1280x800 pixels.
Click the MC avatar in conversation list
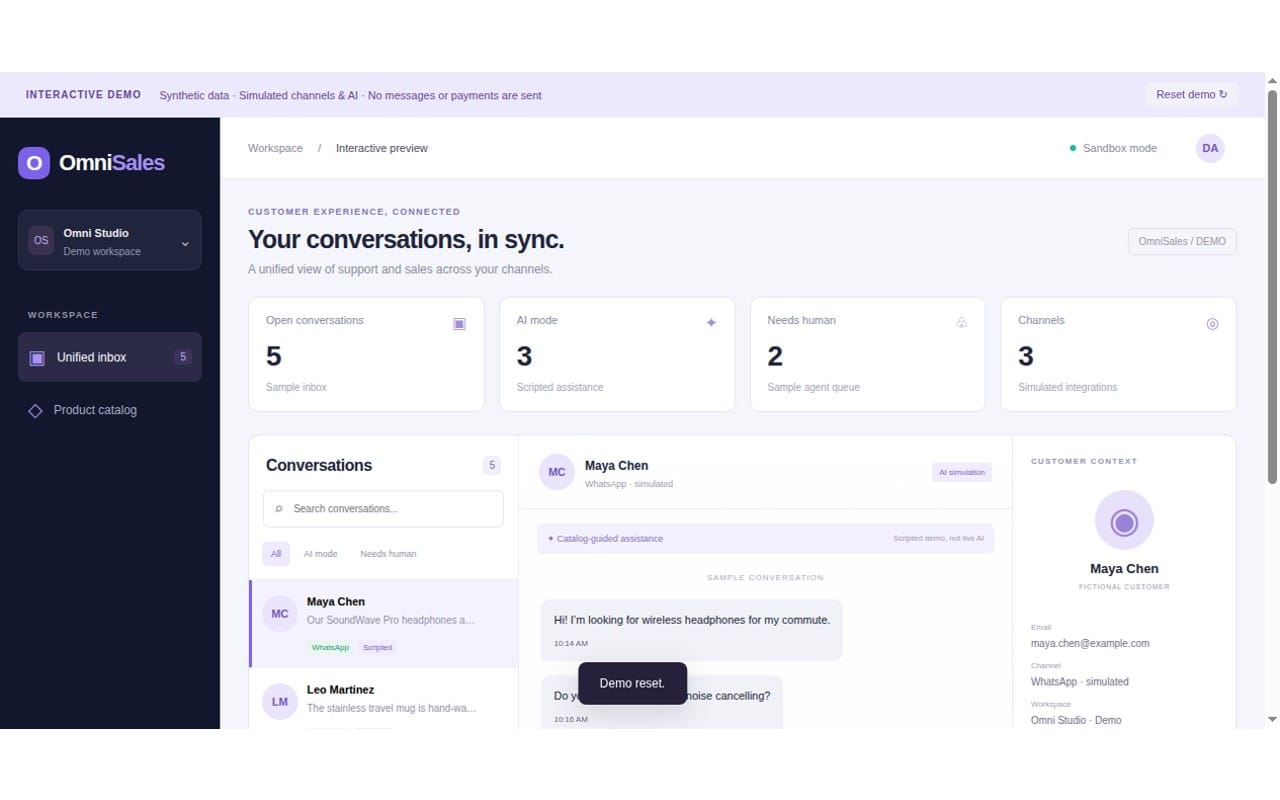coord(280,614)
